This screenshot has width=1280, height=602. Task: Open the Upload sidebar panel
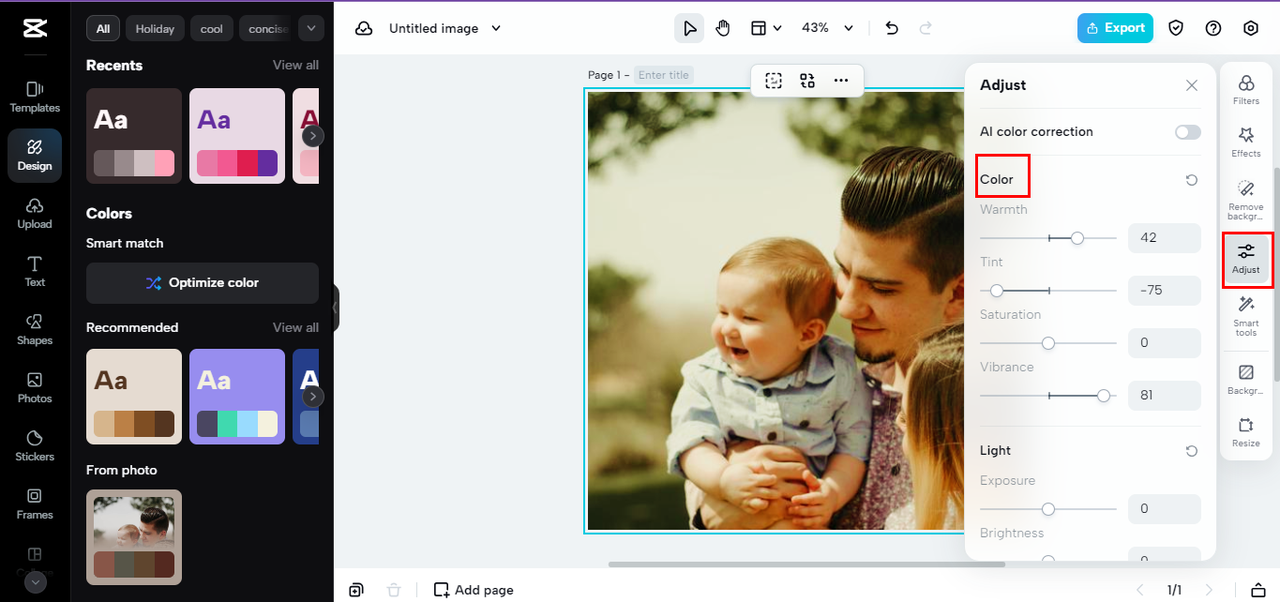click(35, 213)
